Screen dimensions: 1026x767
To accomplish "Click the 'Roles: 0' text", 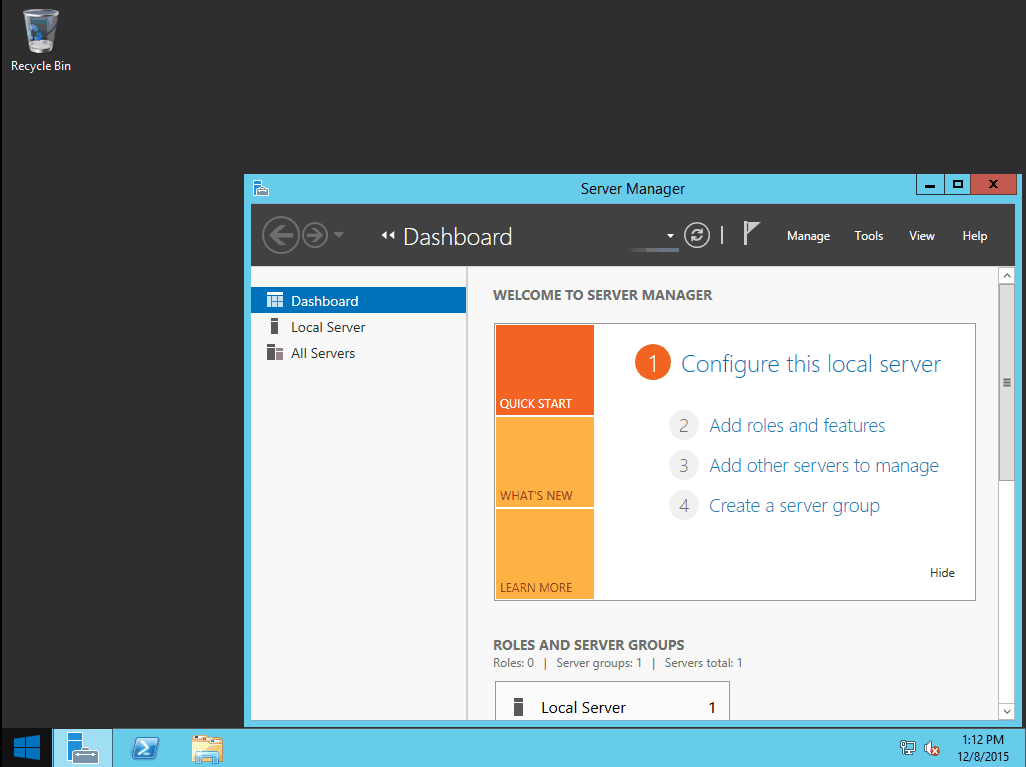I will pyautogui.click(x=514, y=663).
